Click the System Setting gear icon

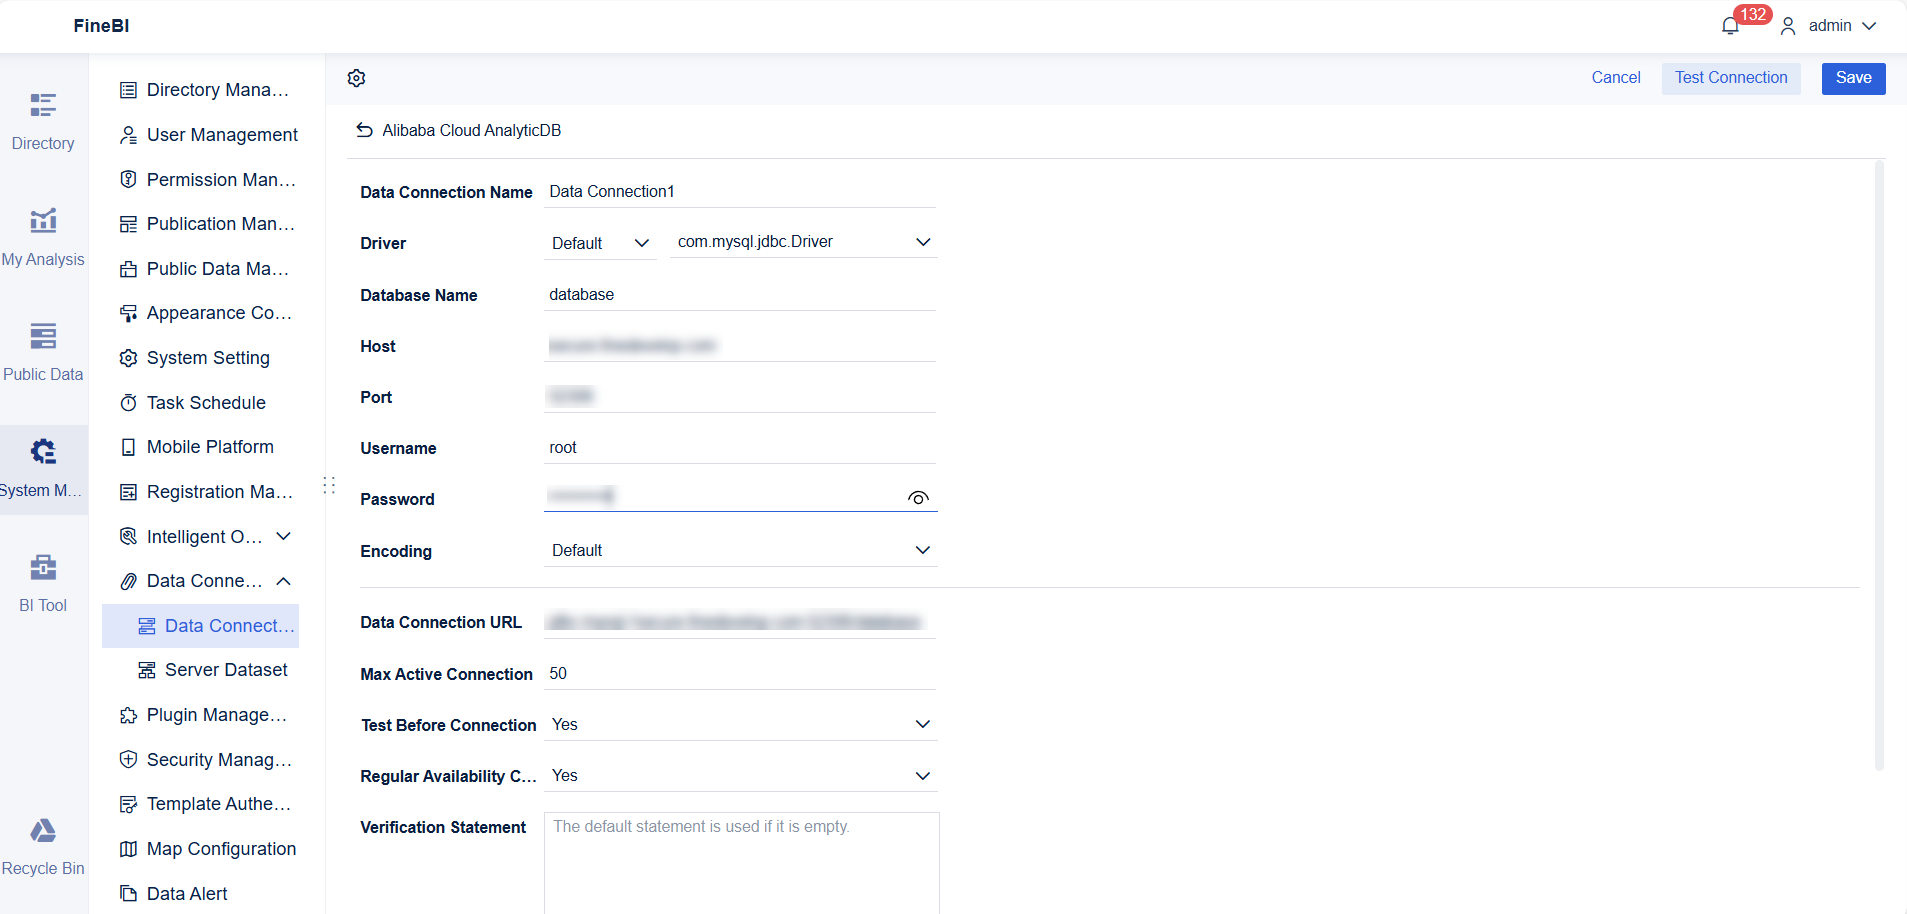[128, 358]
